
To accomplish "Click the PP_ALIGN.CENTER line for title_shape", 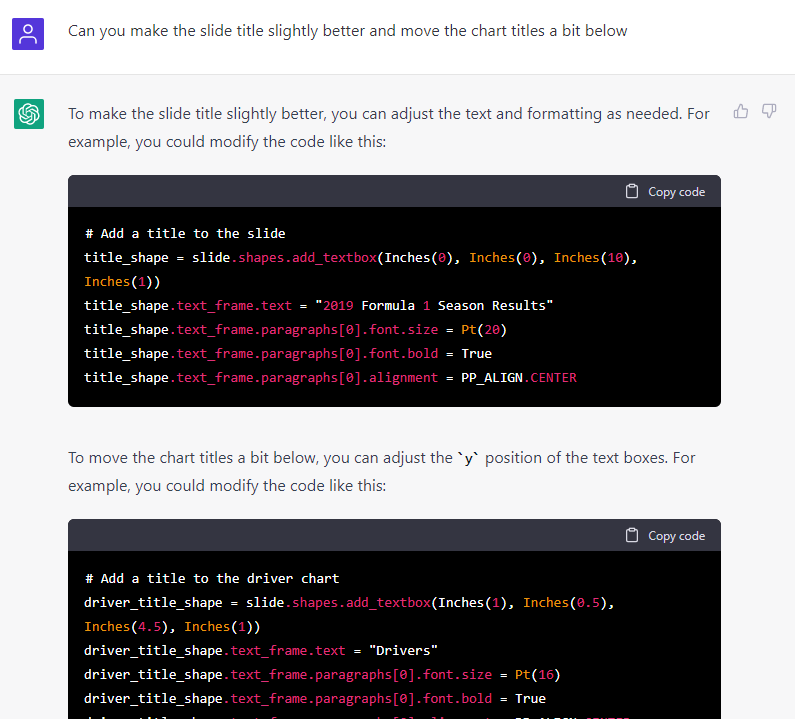I will pyautogui.click(x=330, y=378).
